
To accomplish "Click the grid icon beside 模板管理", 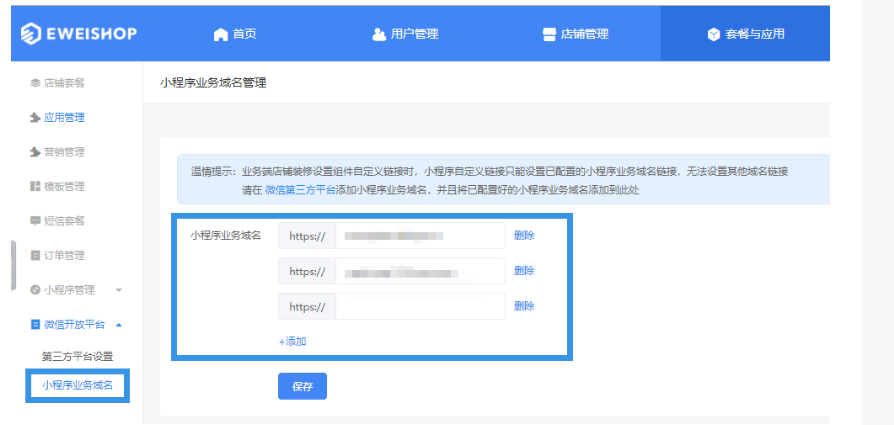I will [35, 187].
